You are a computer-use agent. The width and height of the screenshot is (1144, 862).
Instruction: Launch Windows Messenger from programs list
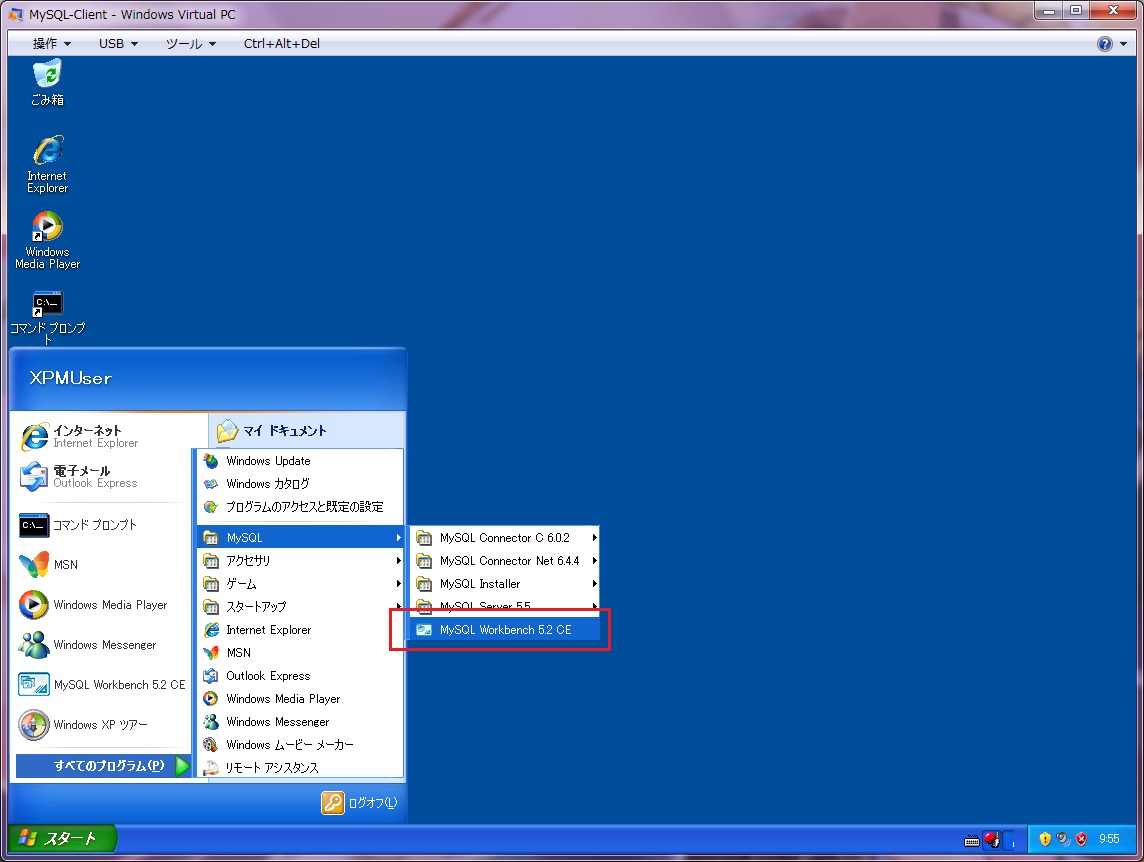301,722
